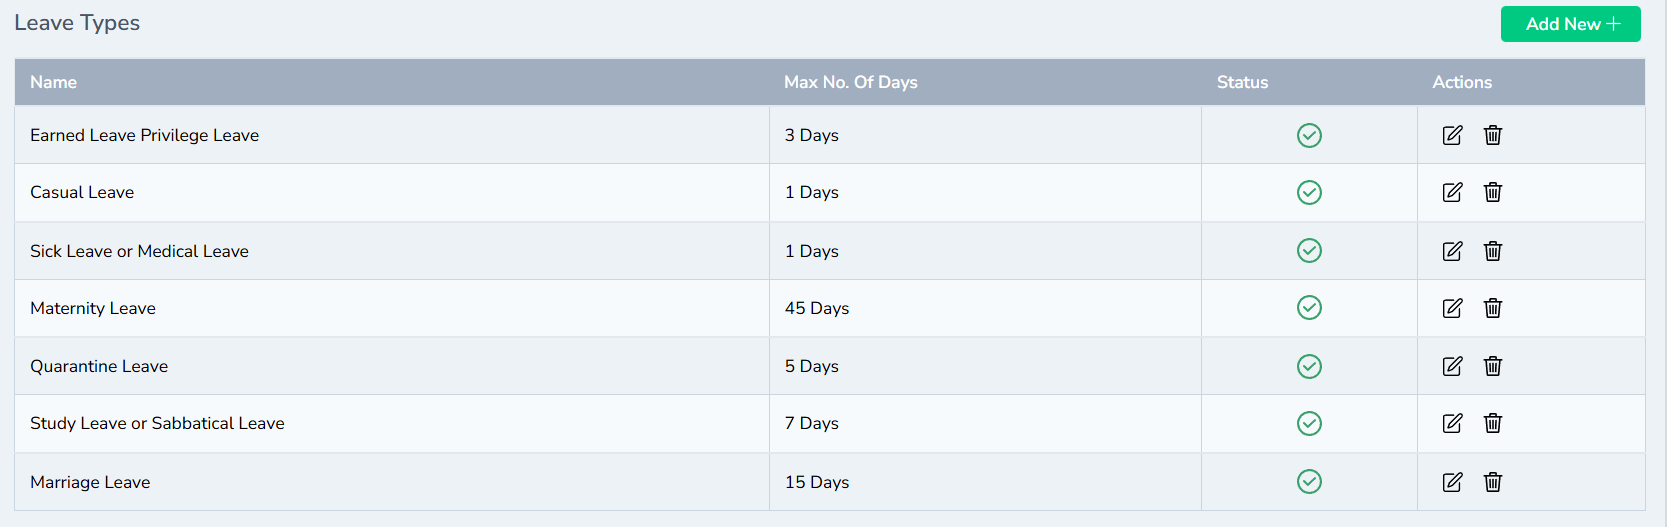Click Add New button

(1570, 24)
